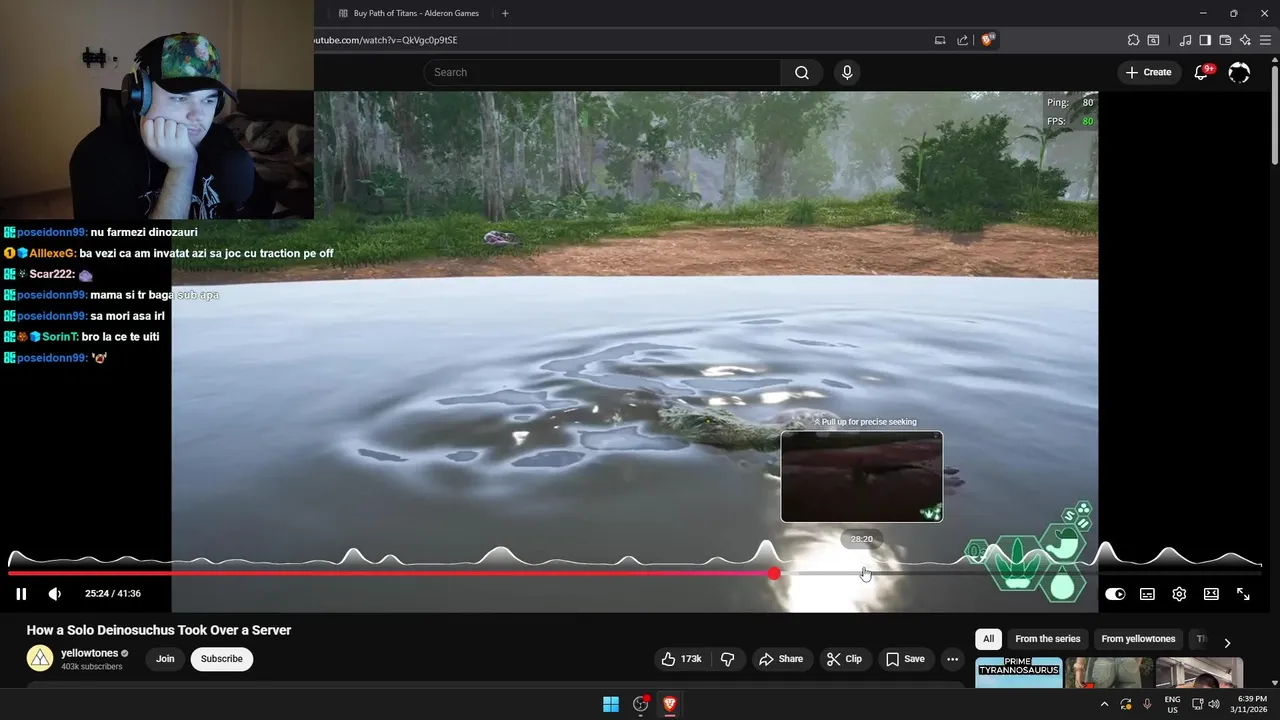1280x720 pixels.
Task: Focus the YouTube Search box
Action: (603, 72)
